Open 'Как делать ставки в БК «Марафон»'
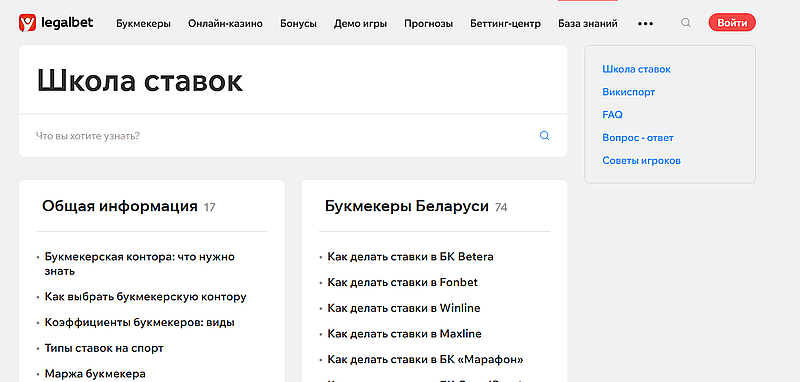 pyautogui.click(x=426, y=360)
